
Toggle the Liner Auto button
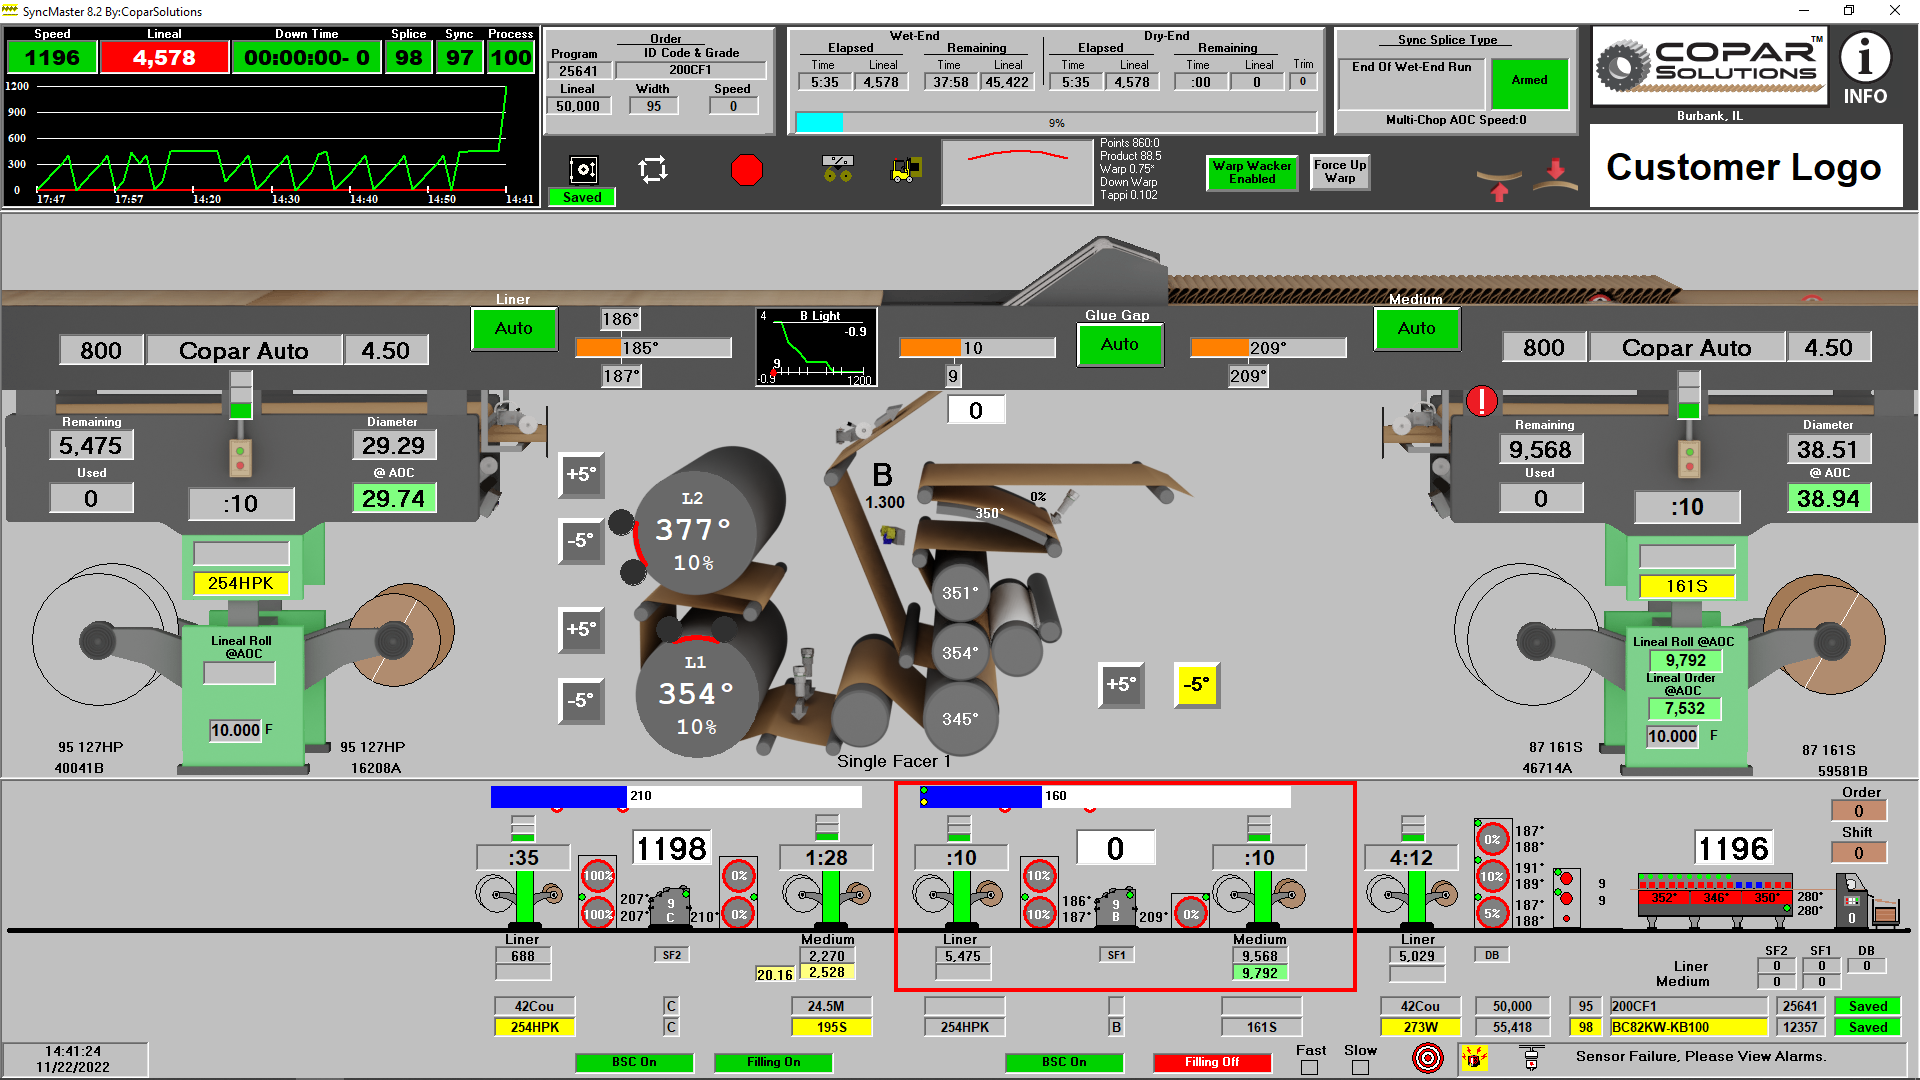(x=514, y=328)
